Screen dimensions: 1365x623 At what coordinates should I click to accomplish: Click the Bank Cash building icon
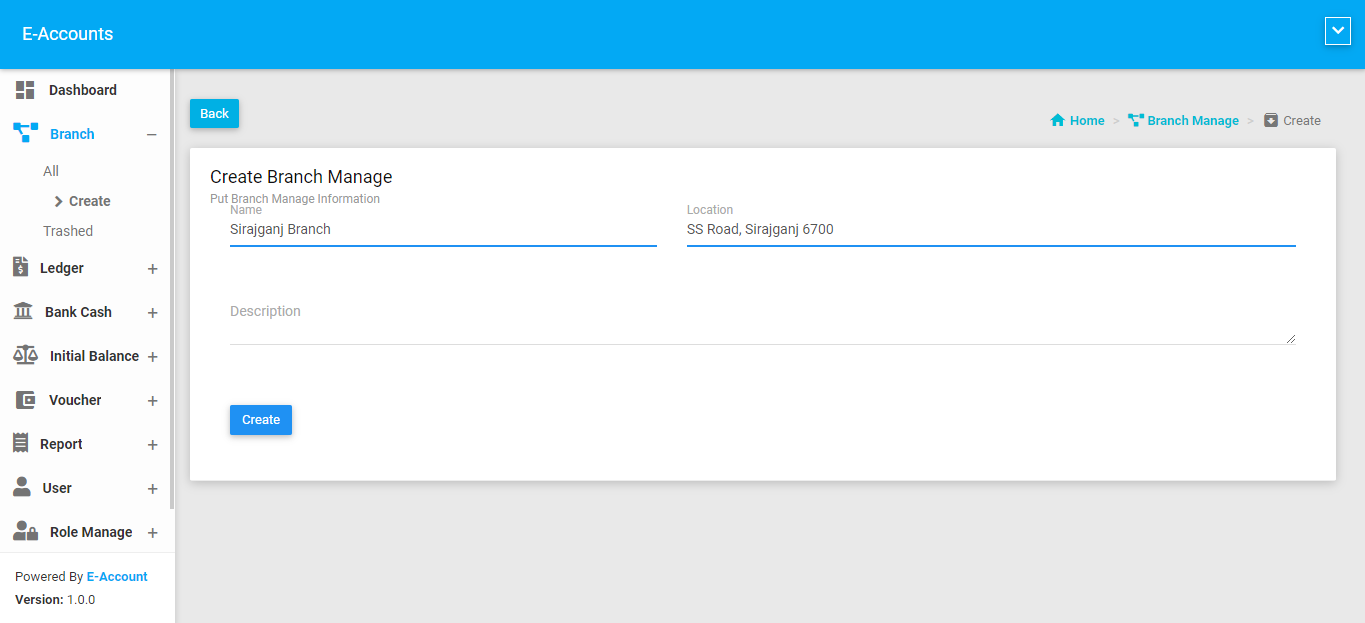22,312
